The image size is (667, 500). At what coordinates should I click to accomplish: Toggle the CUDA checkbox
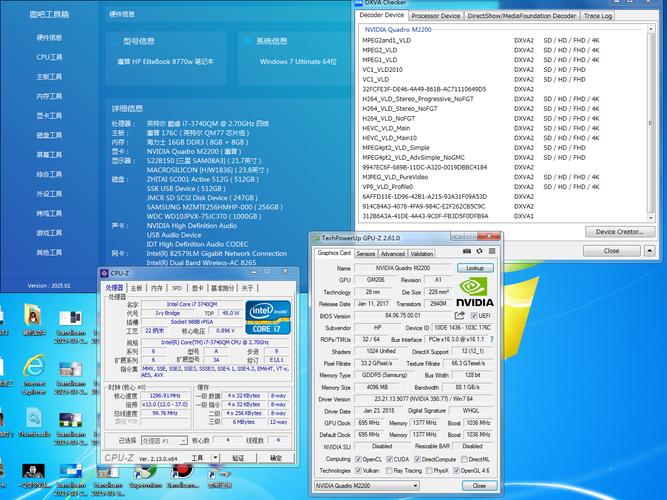pos(389,459)
